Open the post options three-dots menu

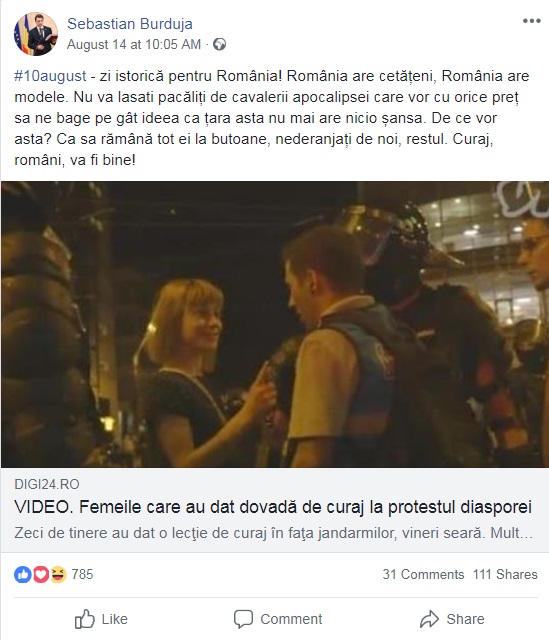(531, 21)
